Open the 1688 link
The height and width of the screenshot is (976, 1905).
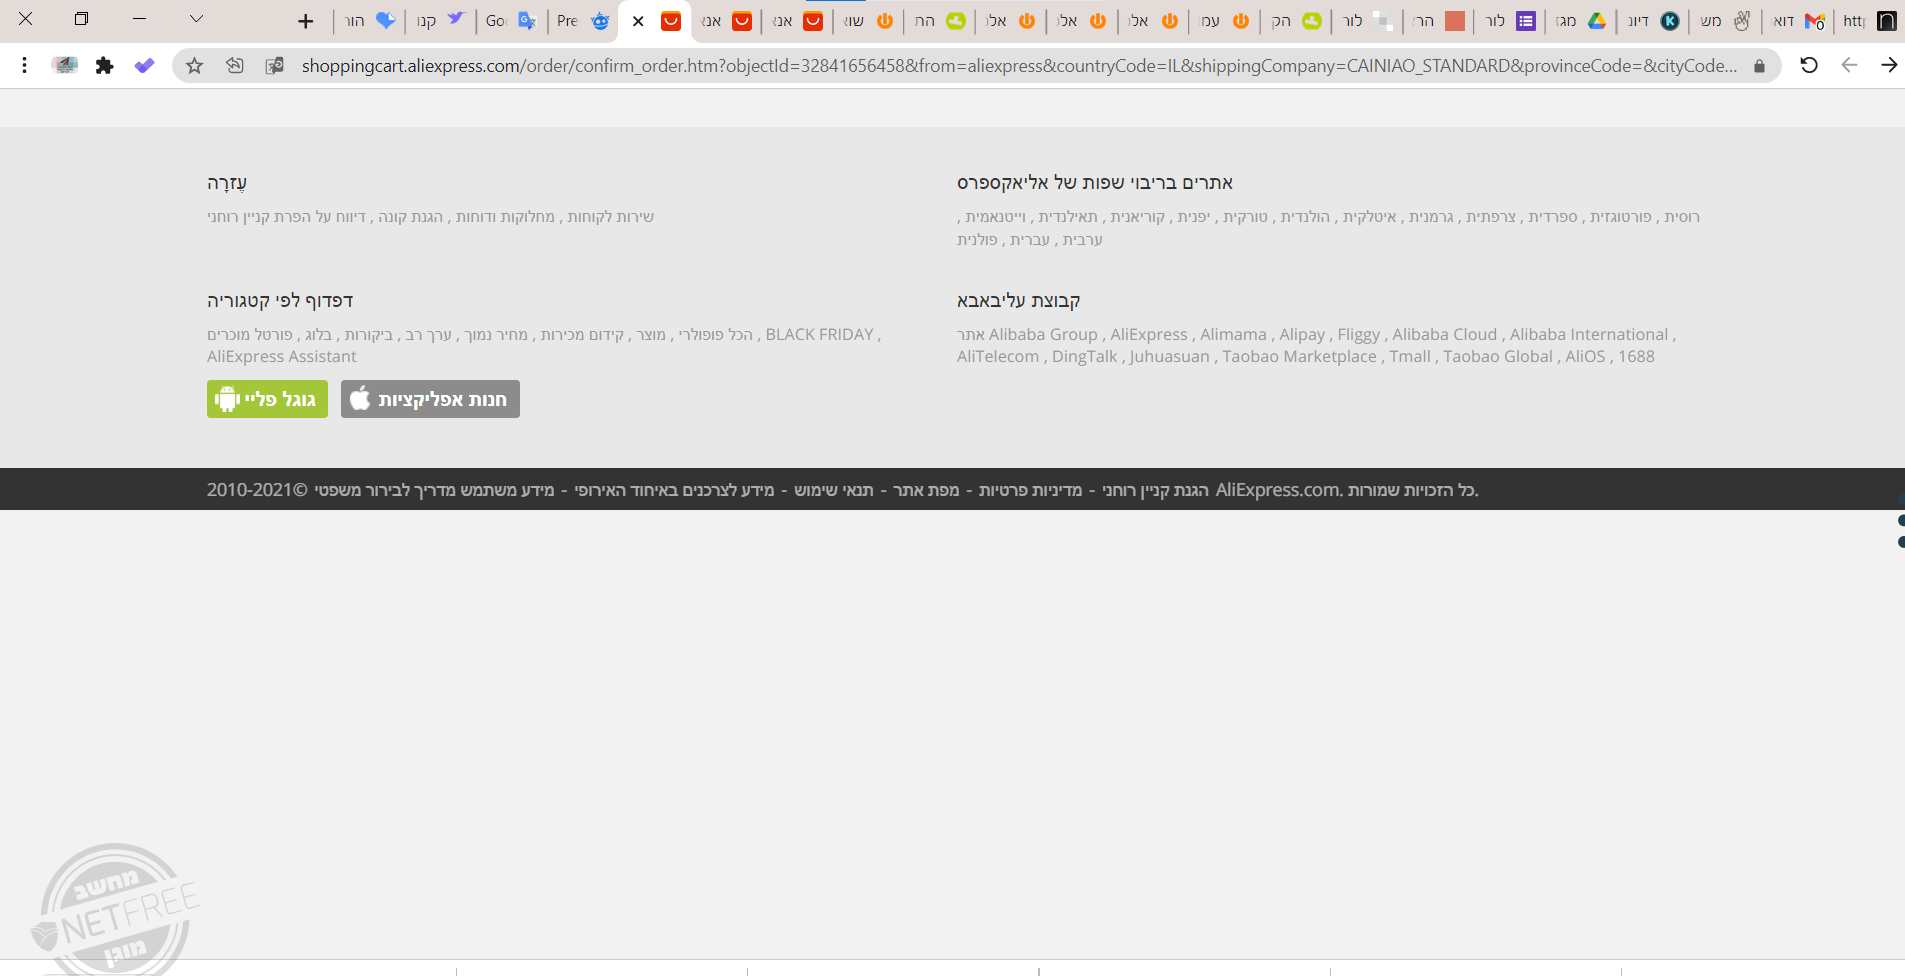1636,357
